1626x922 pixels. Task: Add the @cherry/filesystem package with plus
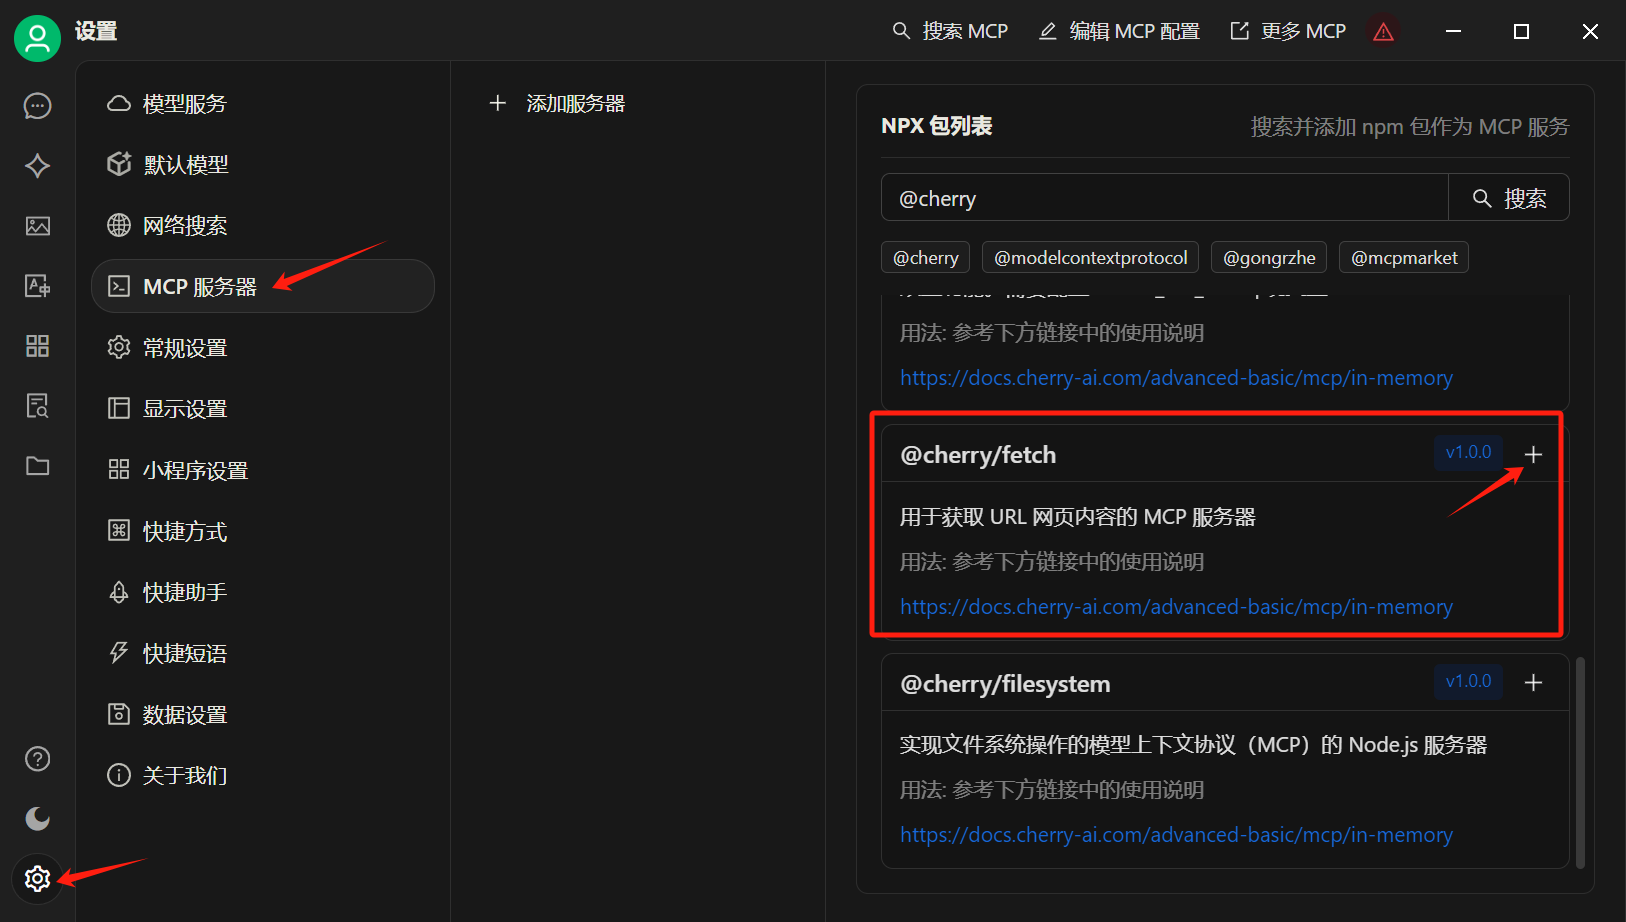[1533, 683]
